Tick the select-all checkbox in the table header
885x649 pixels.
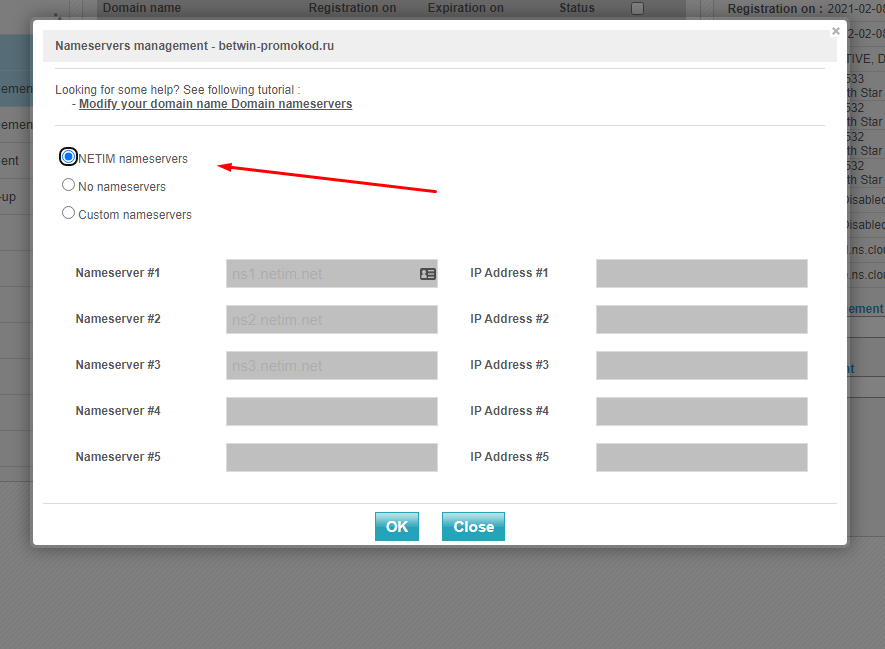point(638,8)
